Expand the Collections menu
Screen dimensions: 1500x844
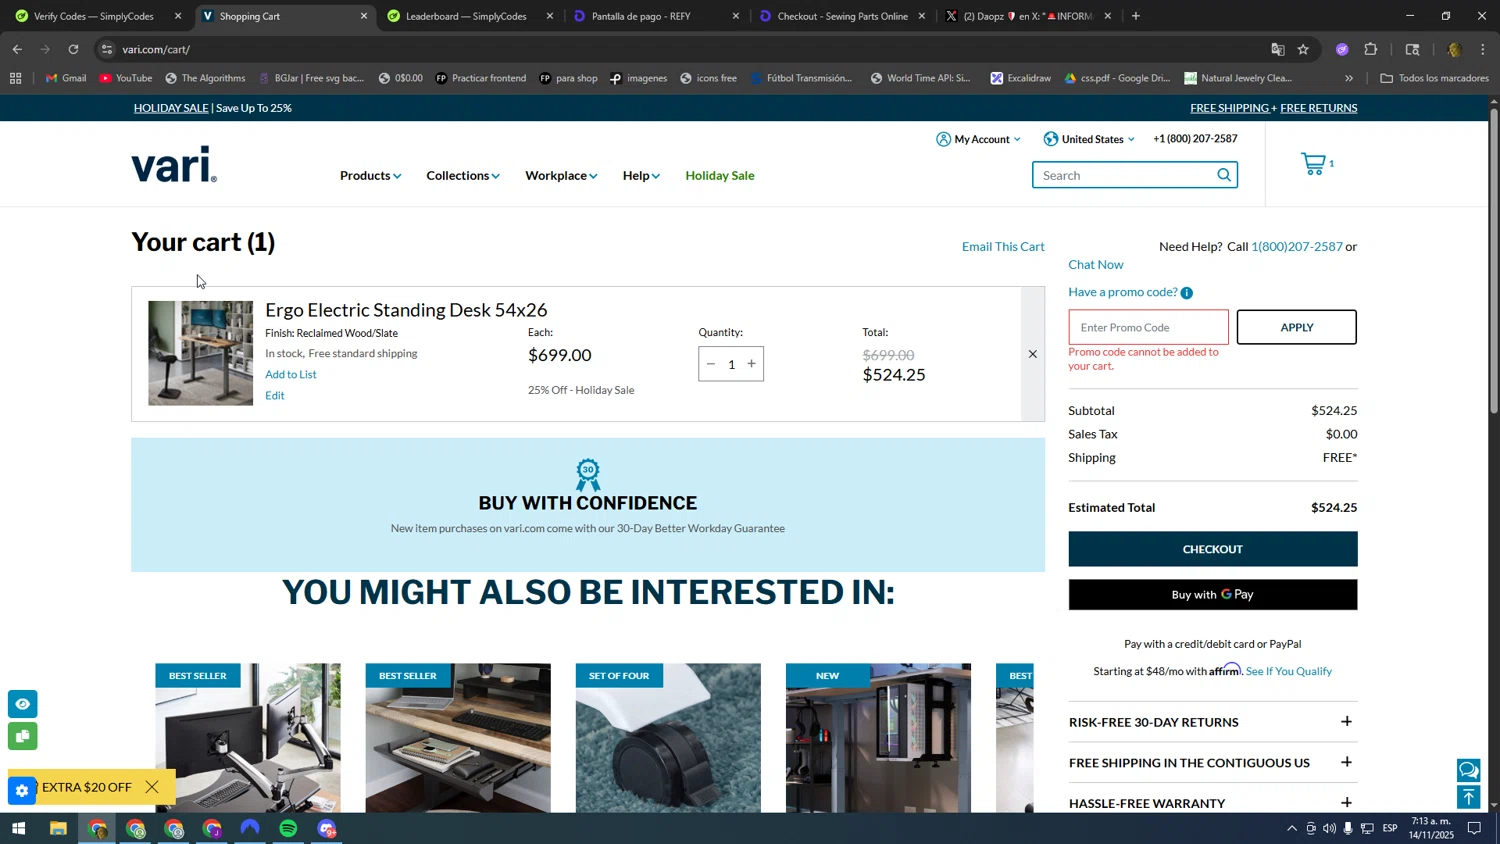pyautogui.click(x=463, y=176)
